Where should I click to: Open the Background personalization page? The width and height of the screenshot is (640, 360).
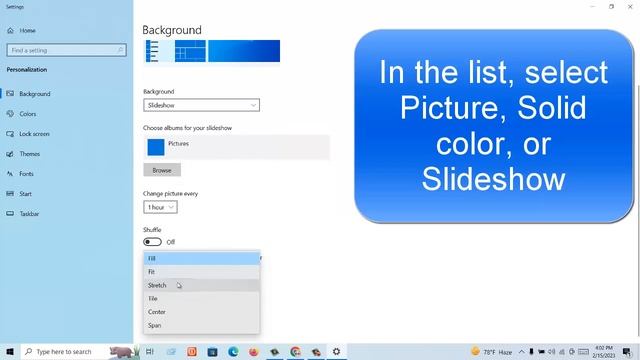pyautogui.click(x=29, y=93)
